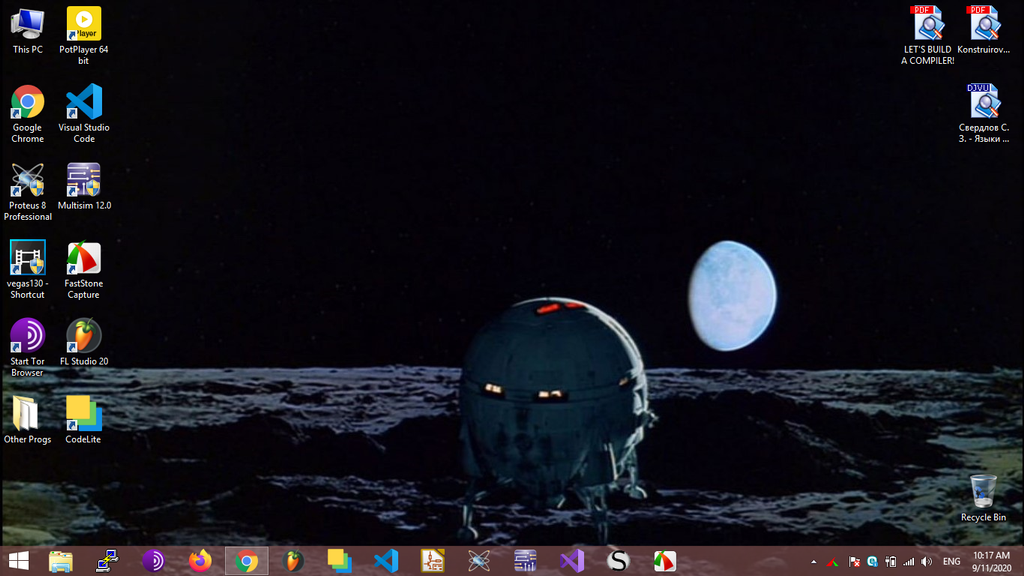This screenshot has height=576, width=1024.
Task: Open FL Studio from the taskbar
Action: click(293, 561)
